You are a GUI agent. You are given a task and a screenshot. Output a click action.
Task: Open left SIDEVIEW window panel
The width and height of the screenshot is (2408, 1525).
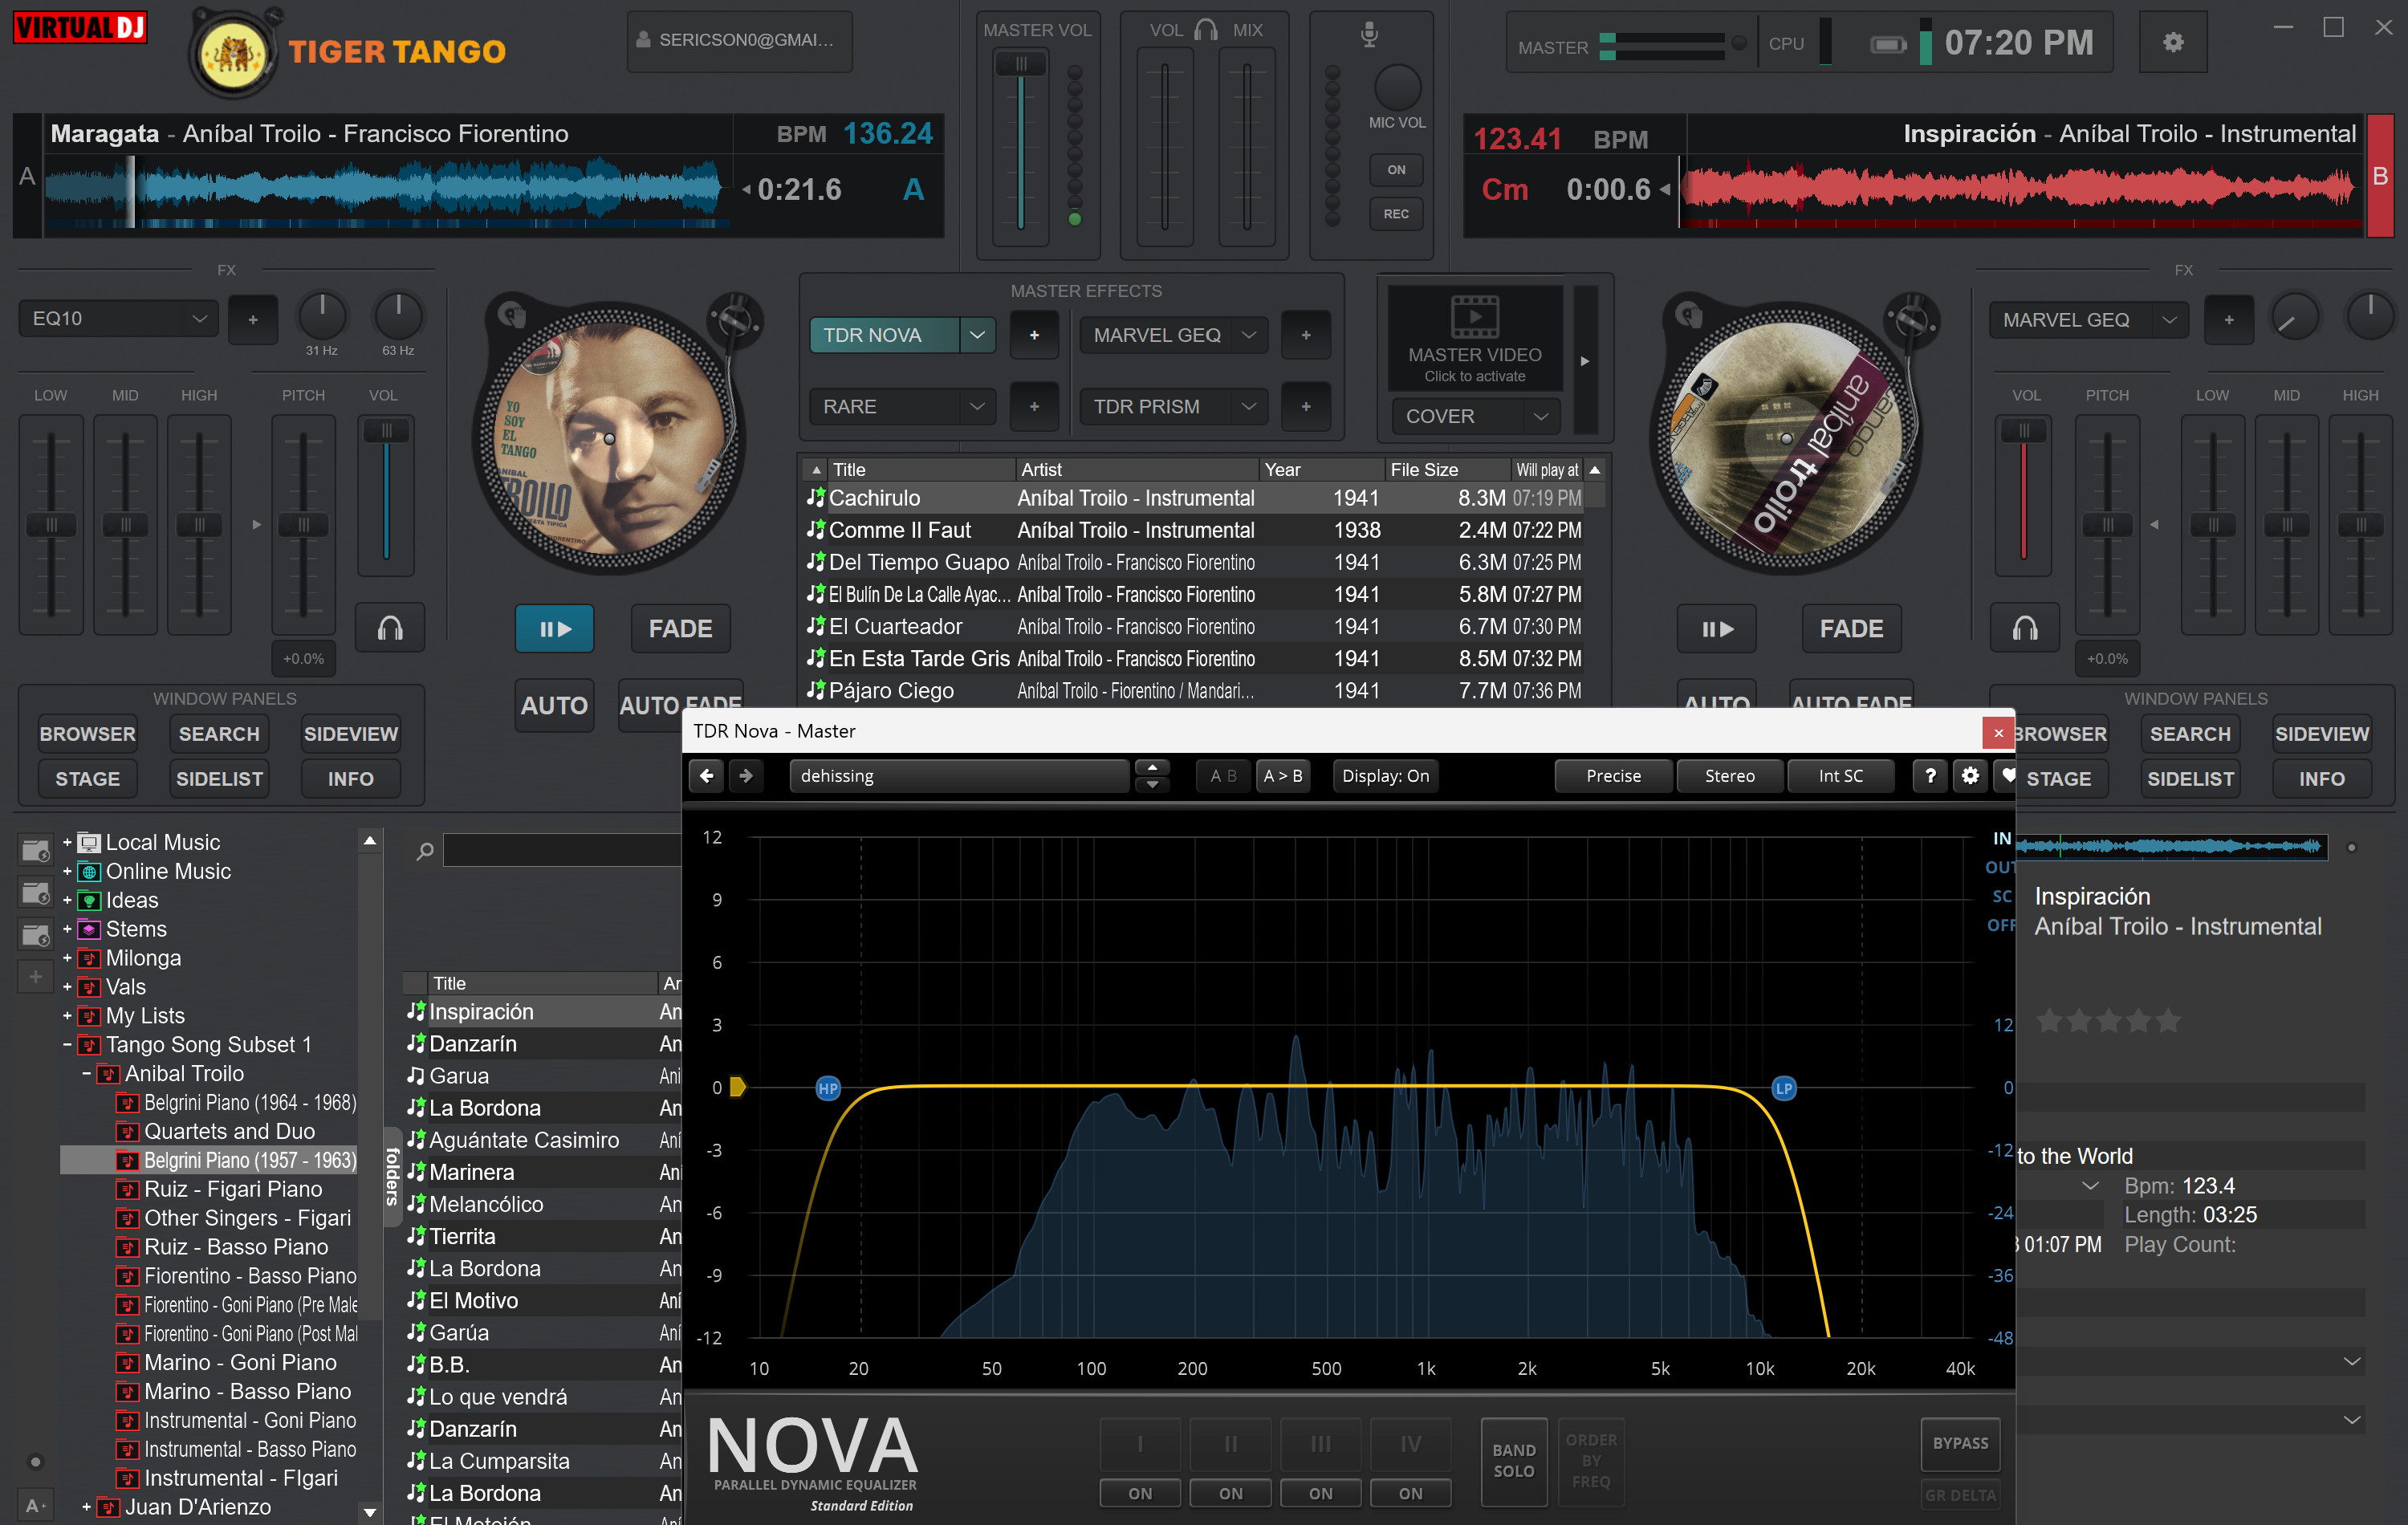350,734
